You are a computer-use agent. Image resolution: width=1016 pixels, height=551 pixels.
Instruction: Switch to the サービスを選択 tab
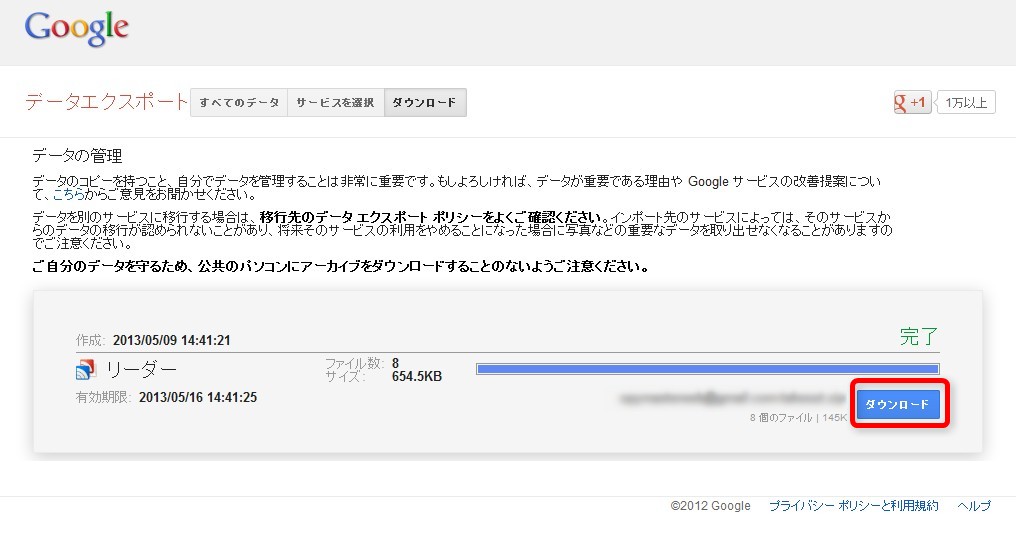(336, 102)
